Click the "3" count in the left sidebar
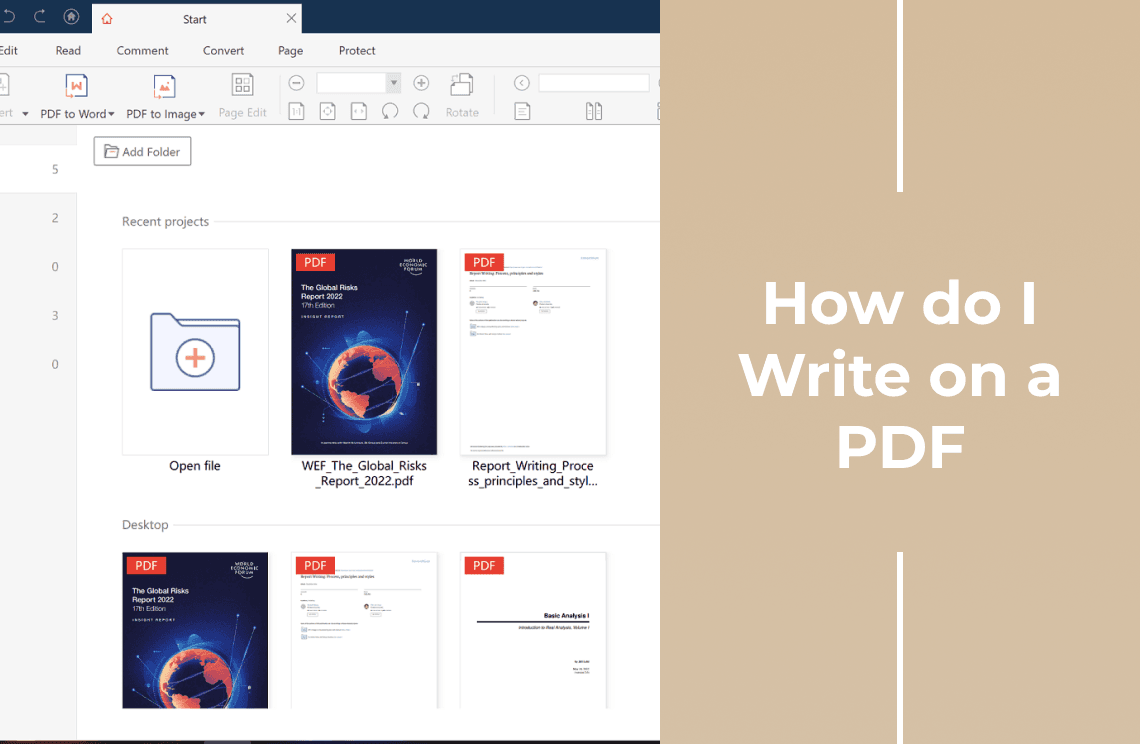This screenshot has height=744, width=1140. 55,316
